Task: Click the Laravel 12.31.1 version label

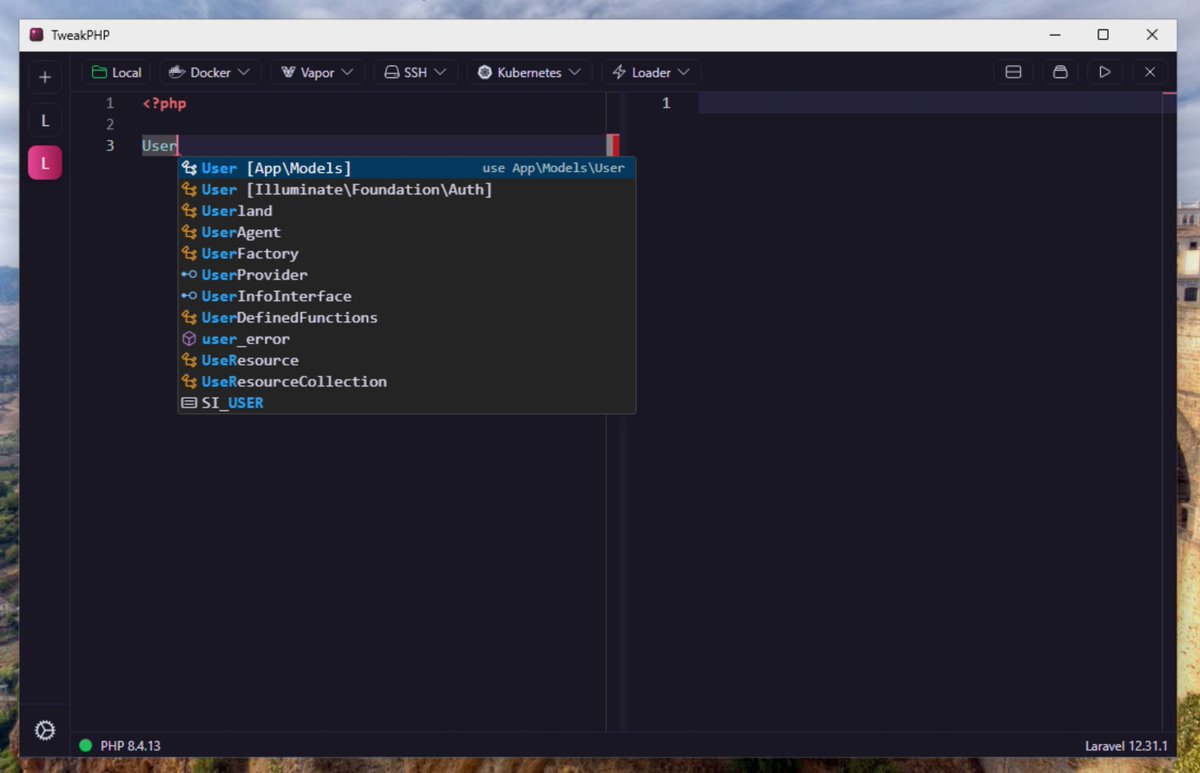Action: tap(1124, 745)
